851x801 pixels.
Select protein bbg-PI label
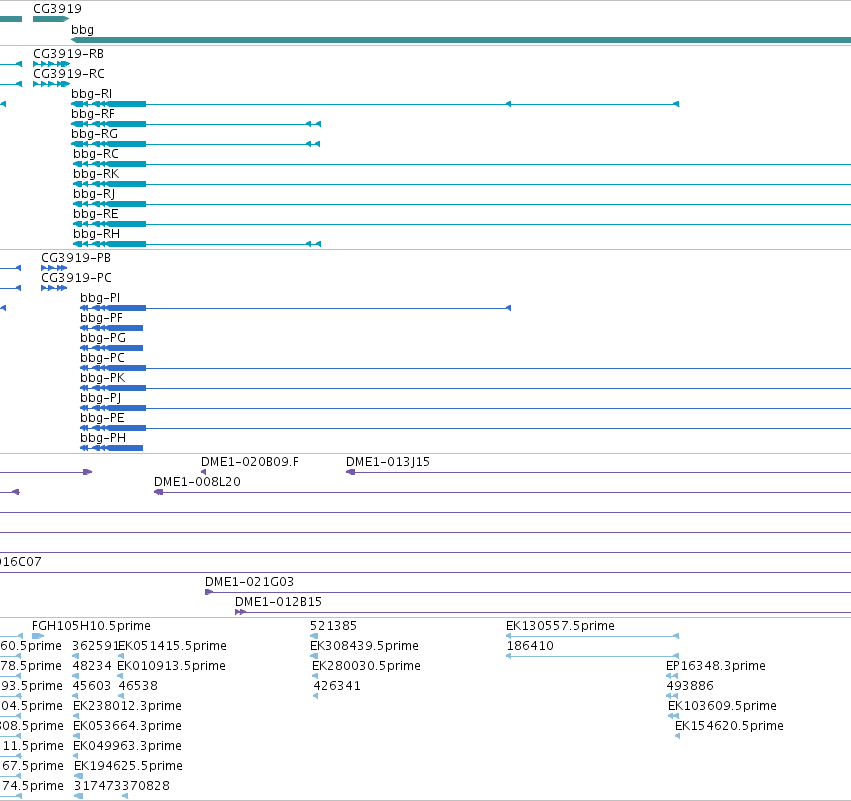pos(100,298)
